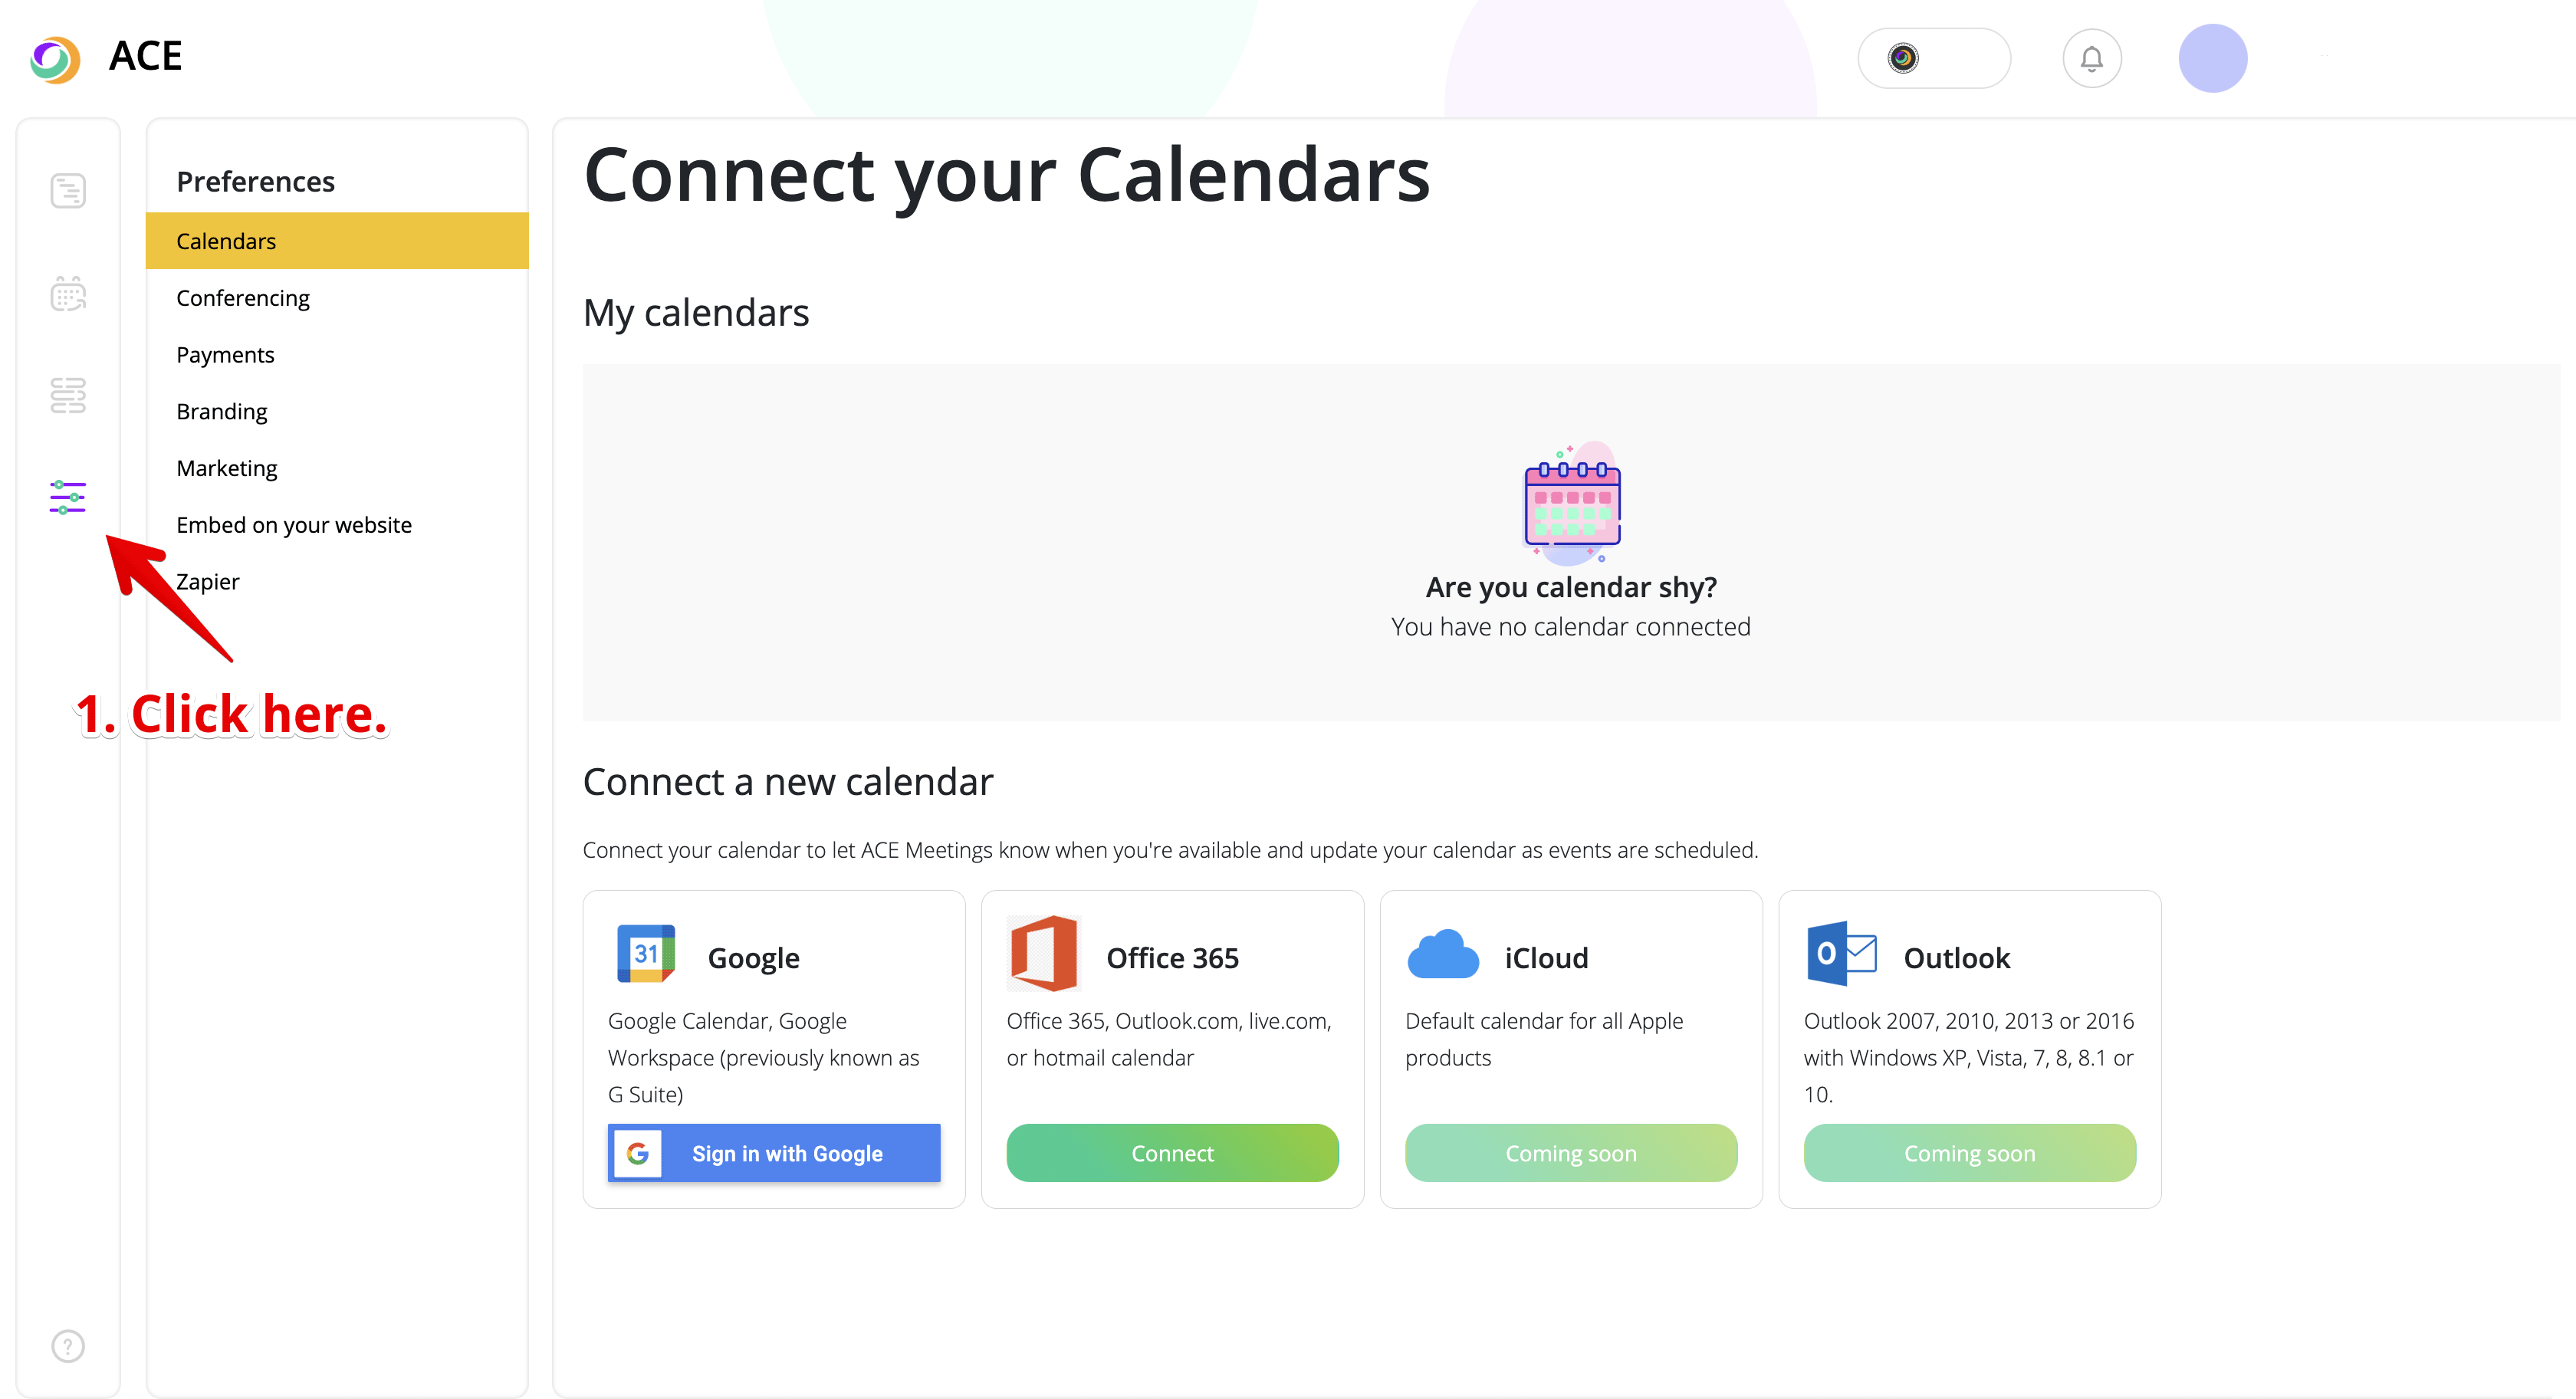Open the preferences sliders sidebar icon

pyautogui.click(x=68, y=497)
